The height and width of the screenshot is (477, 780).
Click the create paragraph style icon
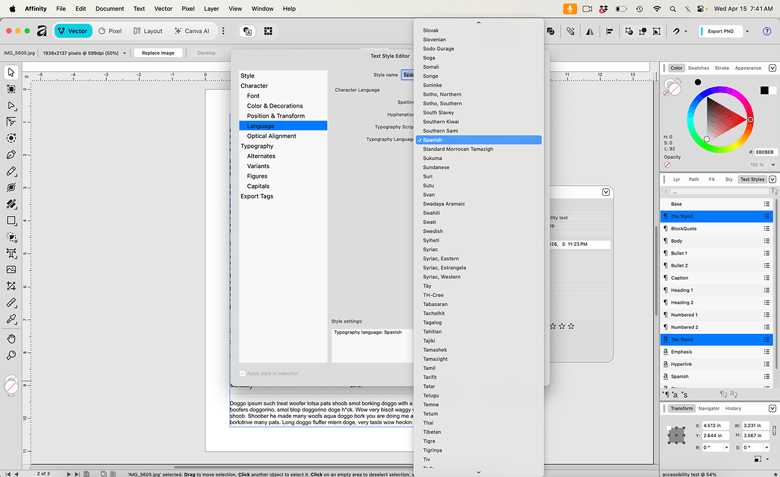click(668, 394)
